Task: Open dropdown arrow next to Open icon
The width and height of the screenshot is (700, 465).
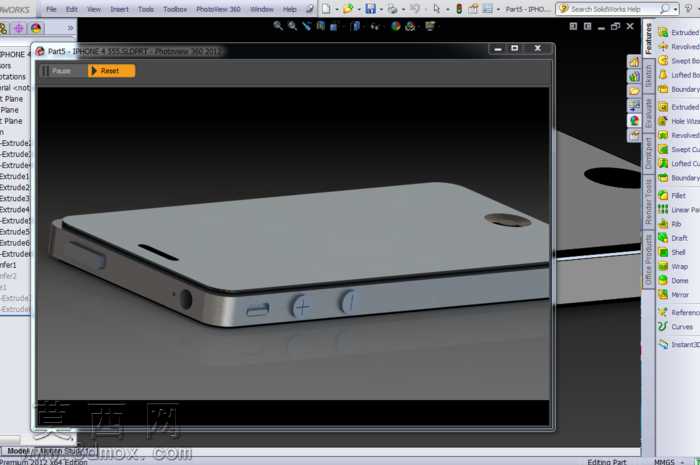Action: pos(359,9)
